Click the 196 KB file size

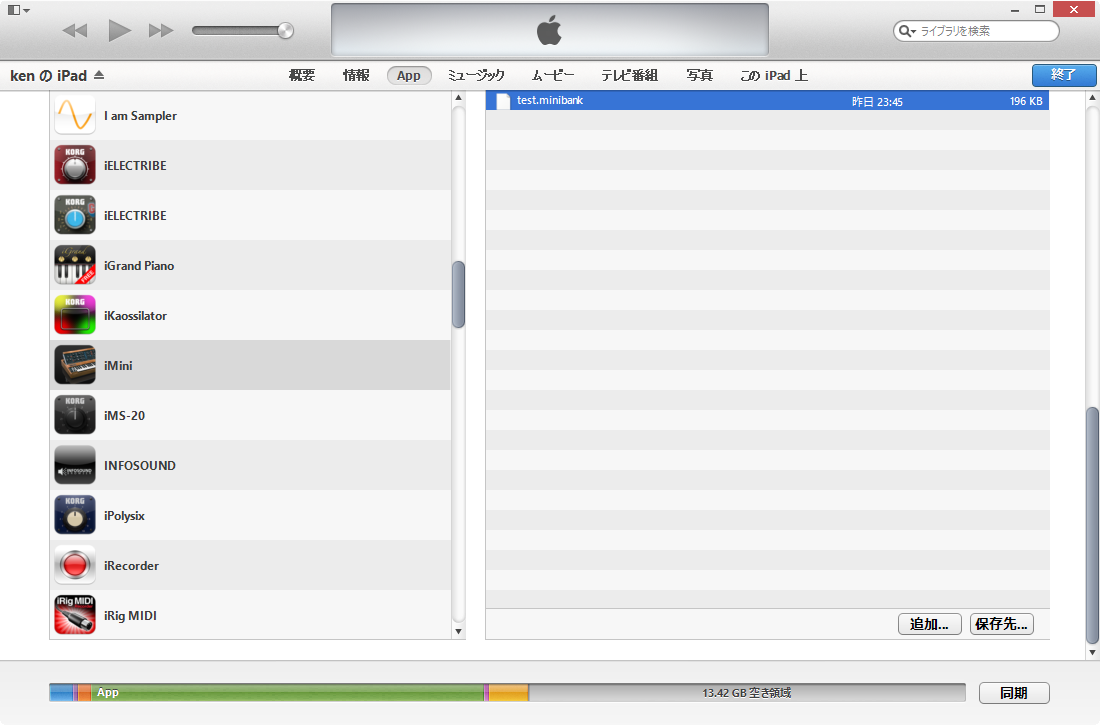[x=1026, y=102]
